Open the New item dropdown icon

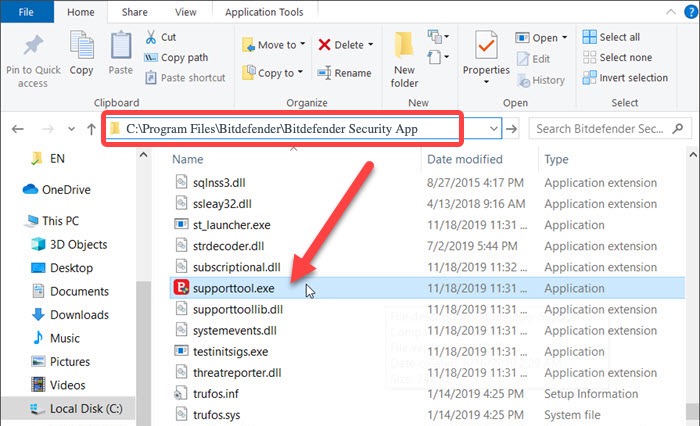pyautogui.click(x=438, y=37)
